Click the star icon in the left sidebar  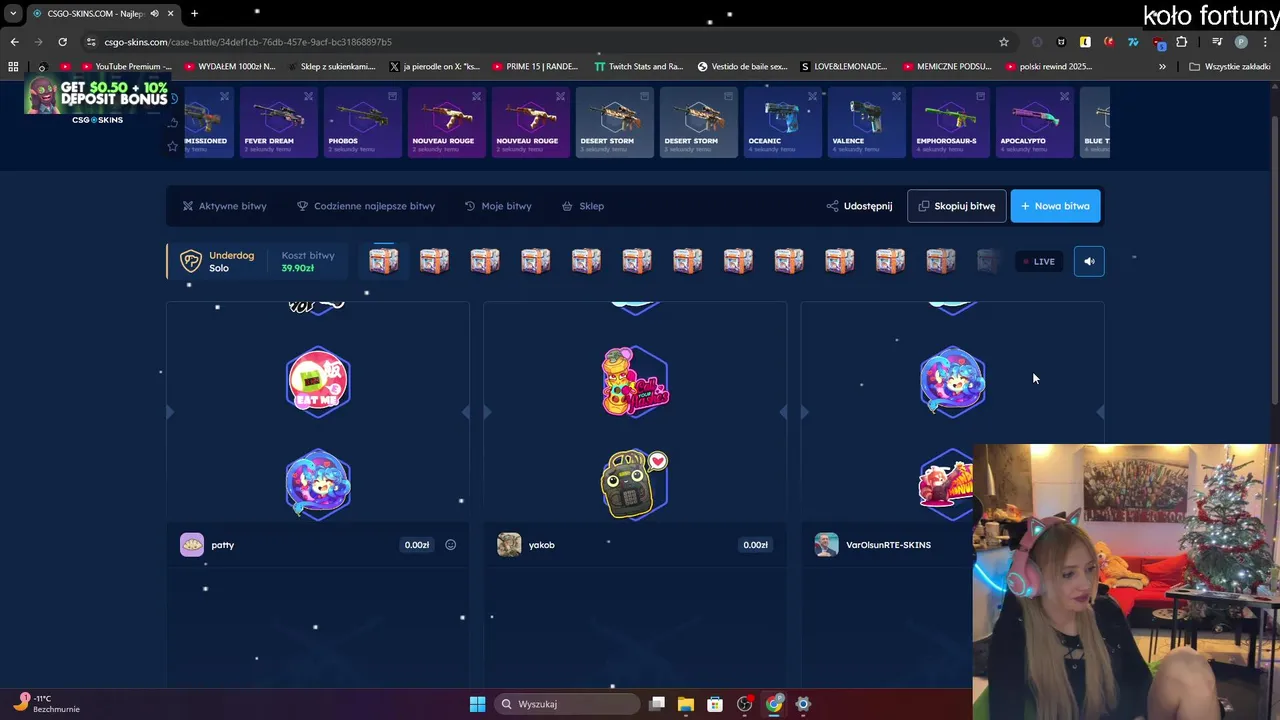click(x=173, y=146)
